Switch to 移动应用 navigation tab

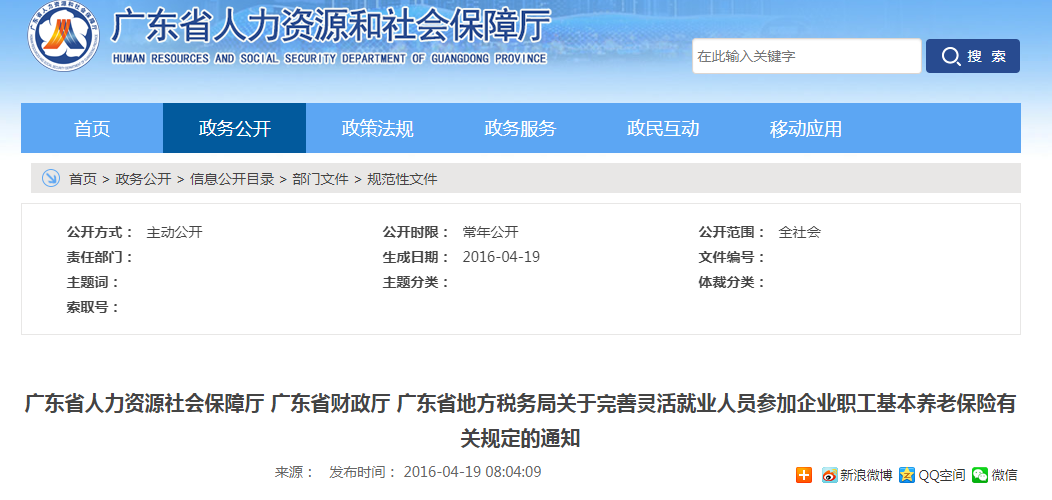pos(806,128)
